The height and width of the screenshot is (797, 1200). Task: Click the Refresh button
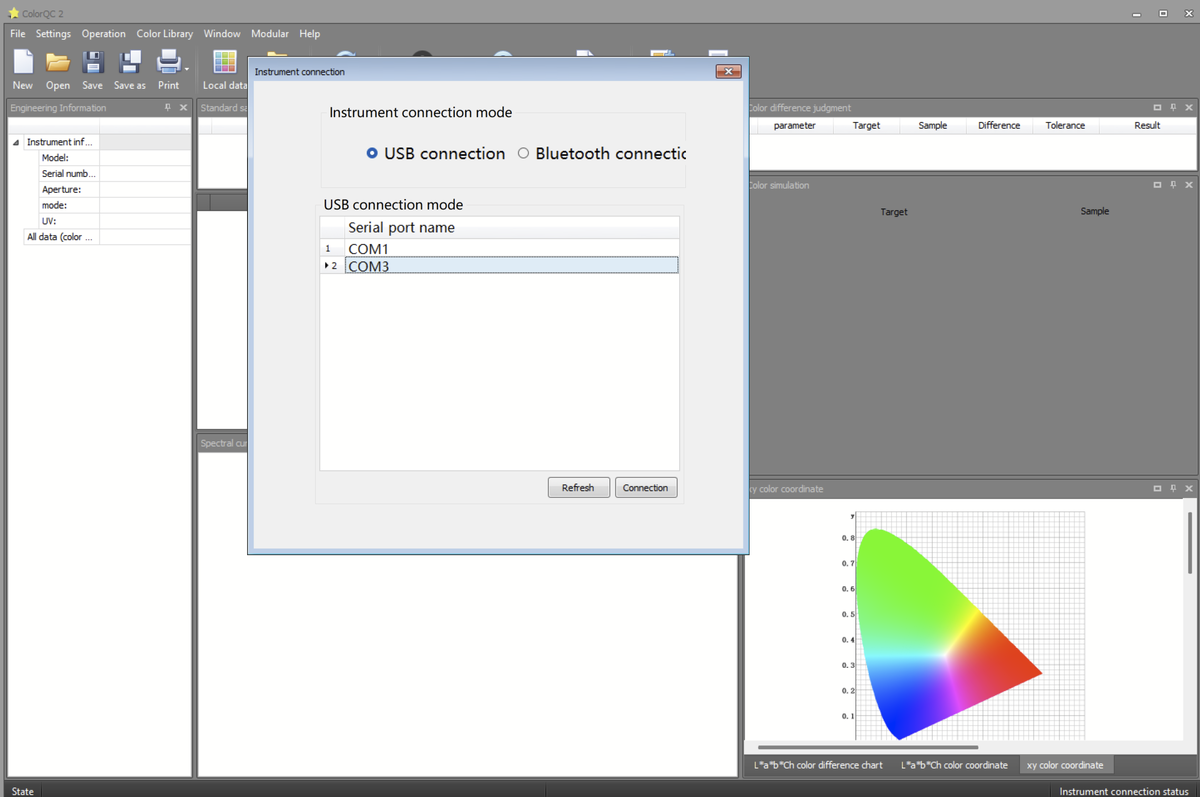(x=578, y=488)
